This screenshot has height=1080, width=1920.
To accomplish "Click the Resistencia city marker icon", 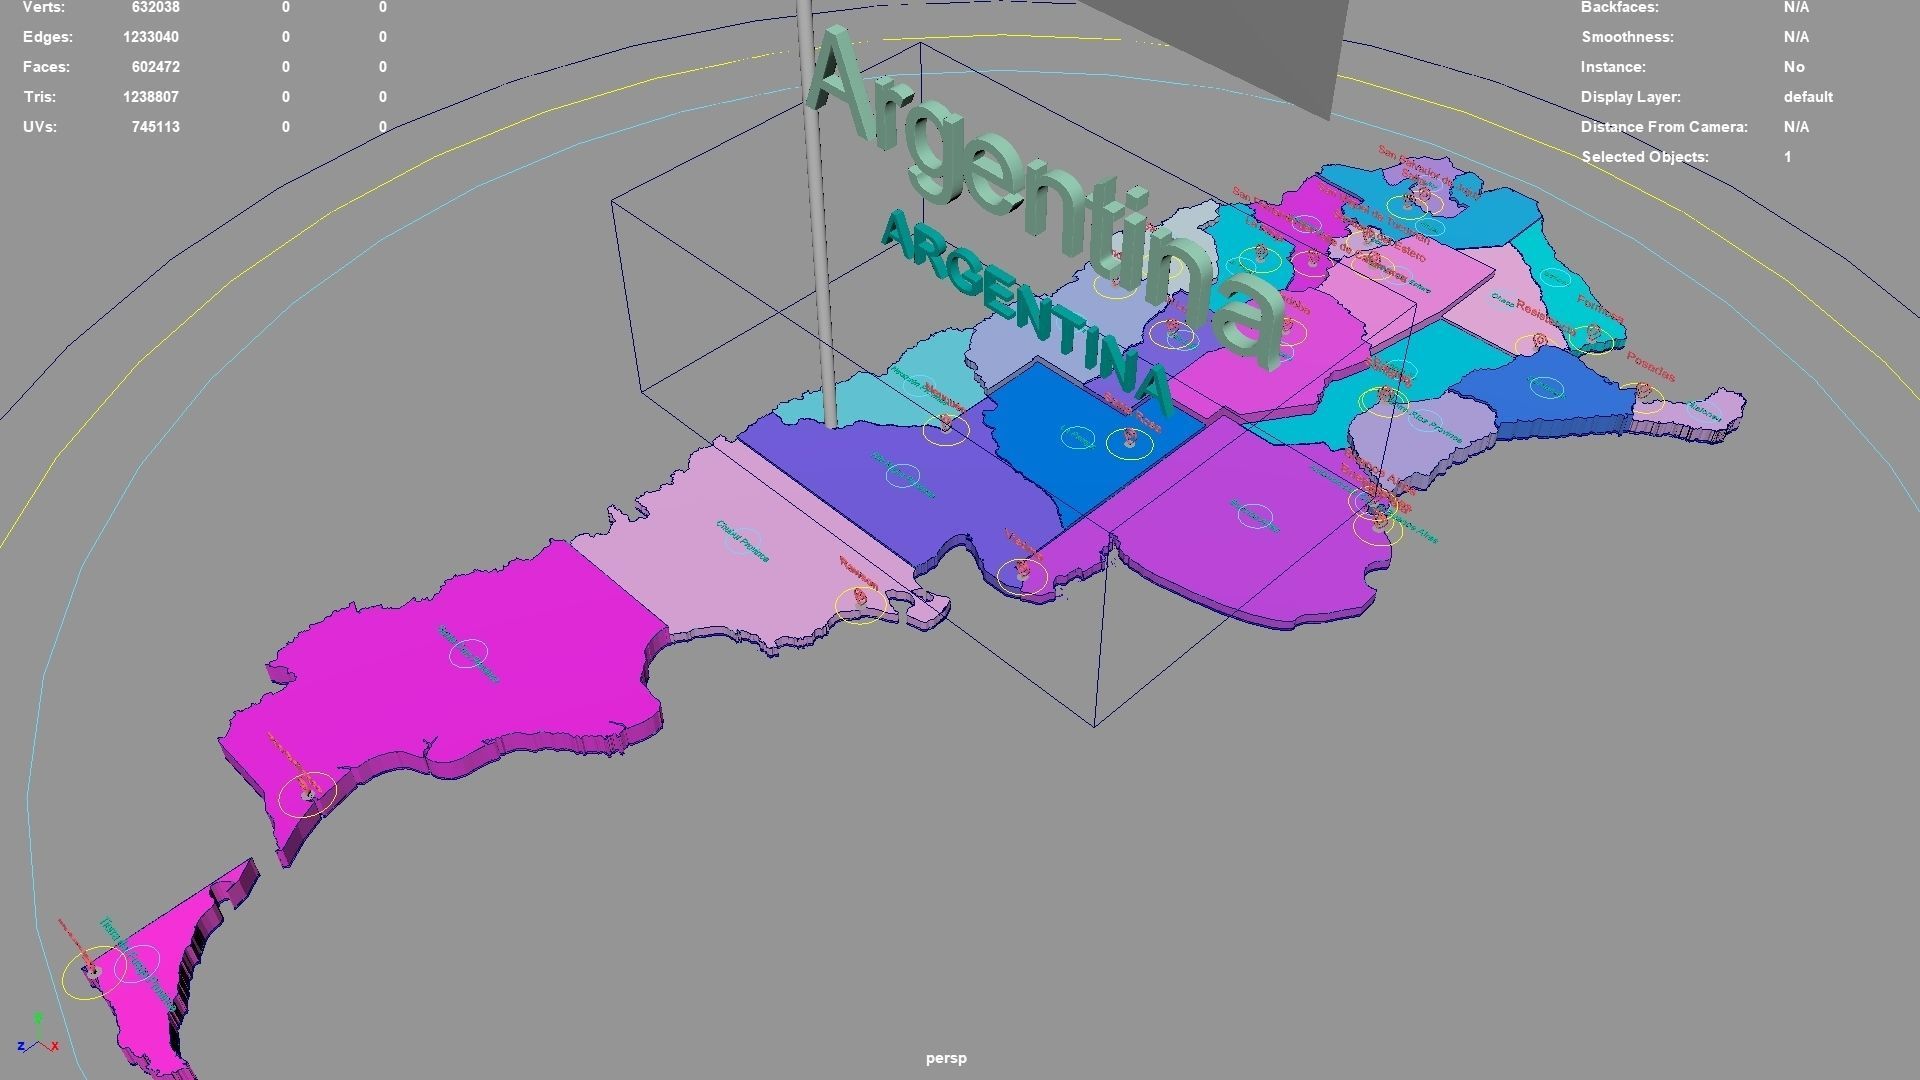I will 1540,340.
